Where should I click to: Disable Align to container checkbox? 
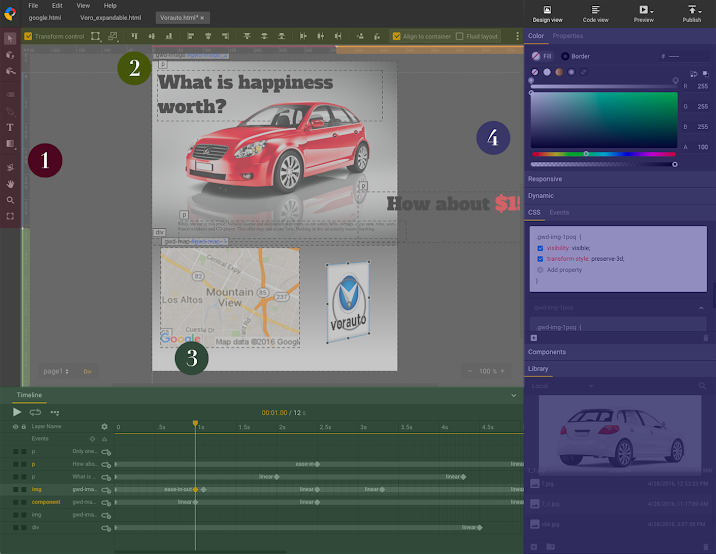(x=396, y=36)
